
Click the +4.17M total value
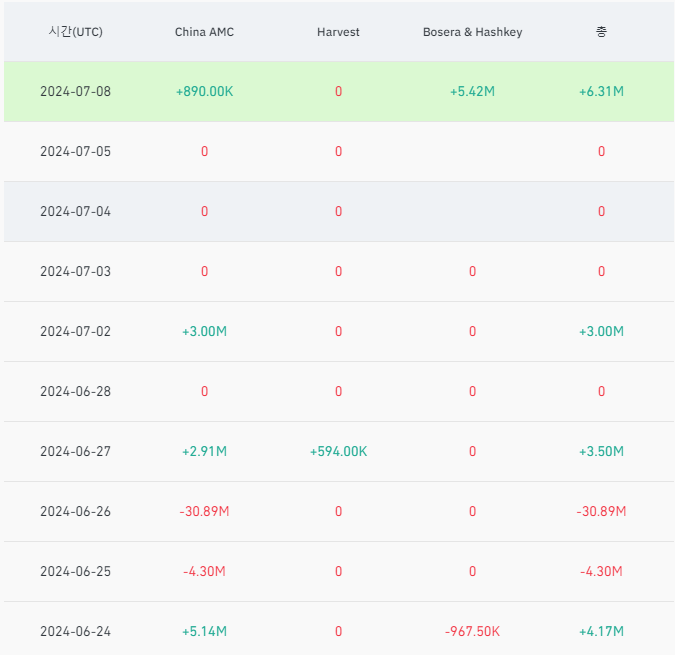coord(601,631)
